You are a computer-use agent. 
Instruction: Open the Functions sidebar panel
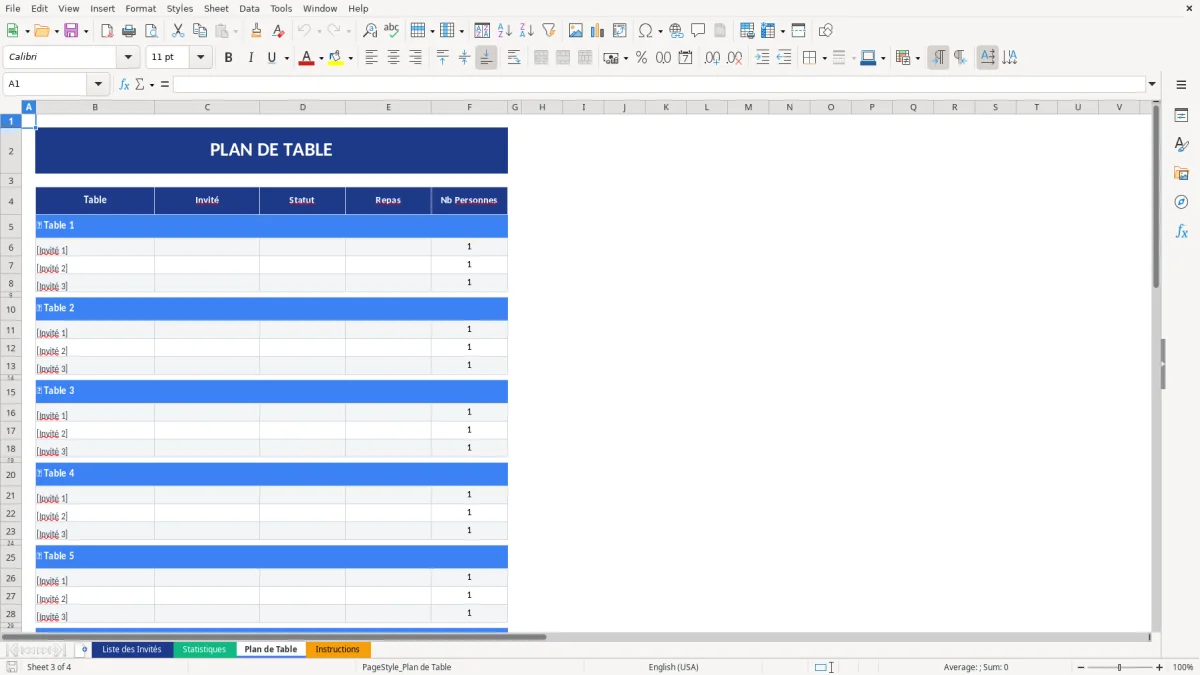pyautogui.click(x=1182, y=231)
